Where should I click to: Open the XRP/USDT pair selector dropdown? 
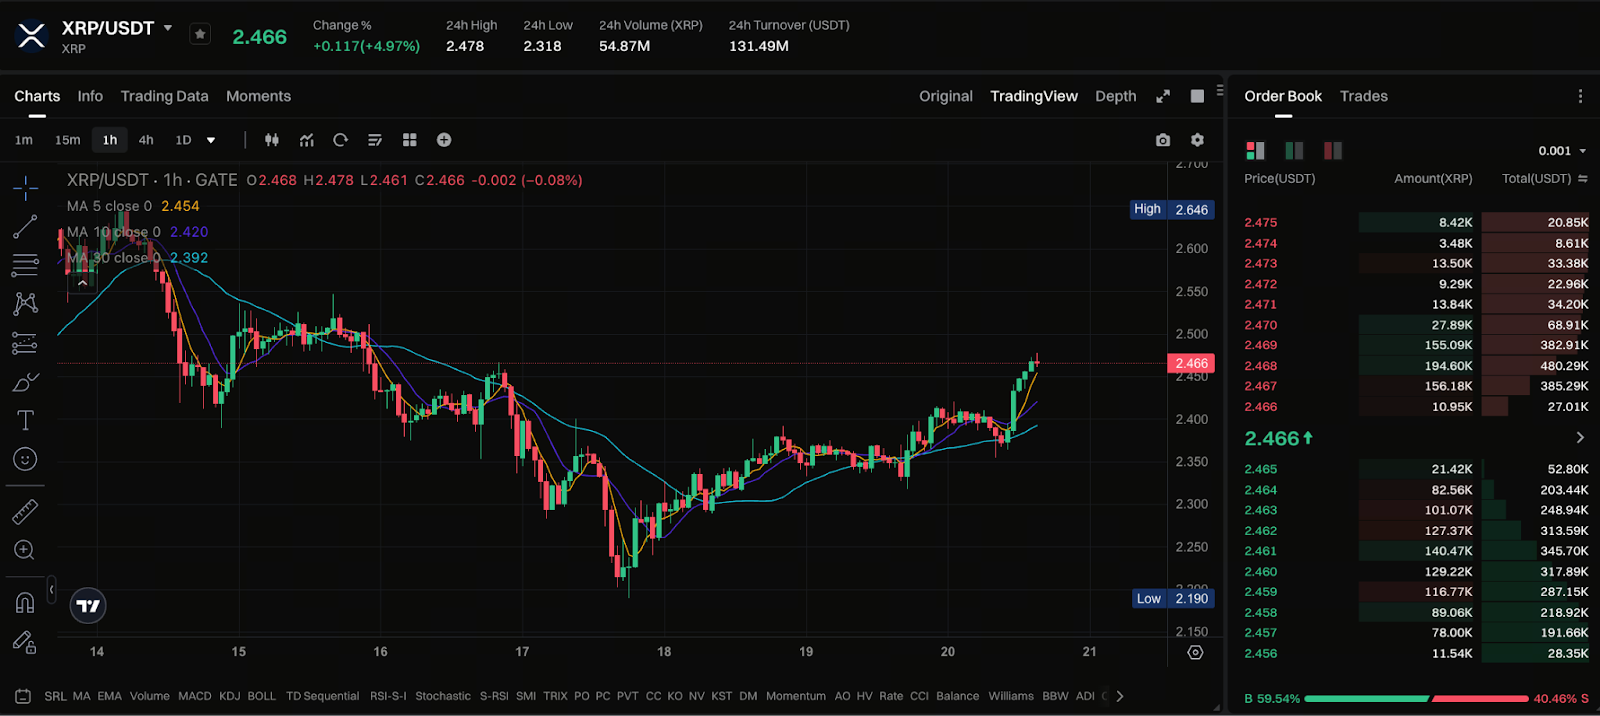(x=168, y=28)
